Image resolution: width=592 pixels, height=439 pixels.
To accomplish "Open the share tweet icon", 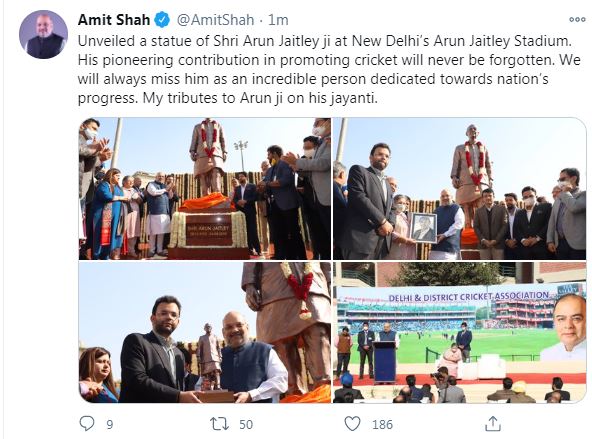I will [x=493, y=423].
